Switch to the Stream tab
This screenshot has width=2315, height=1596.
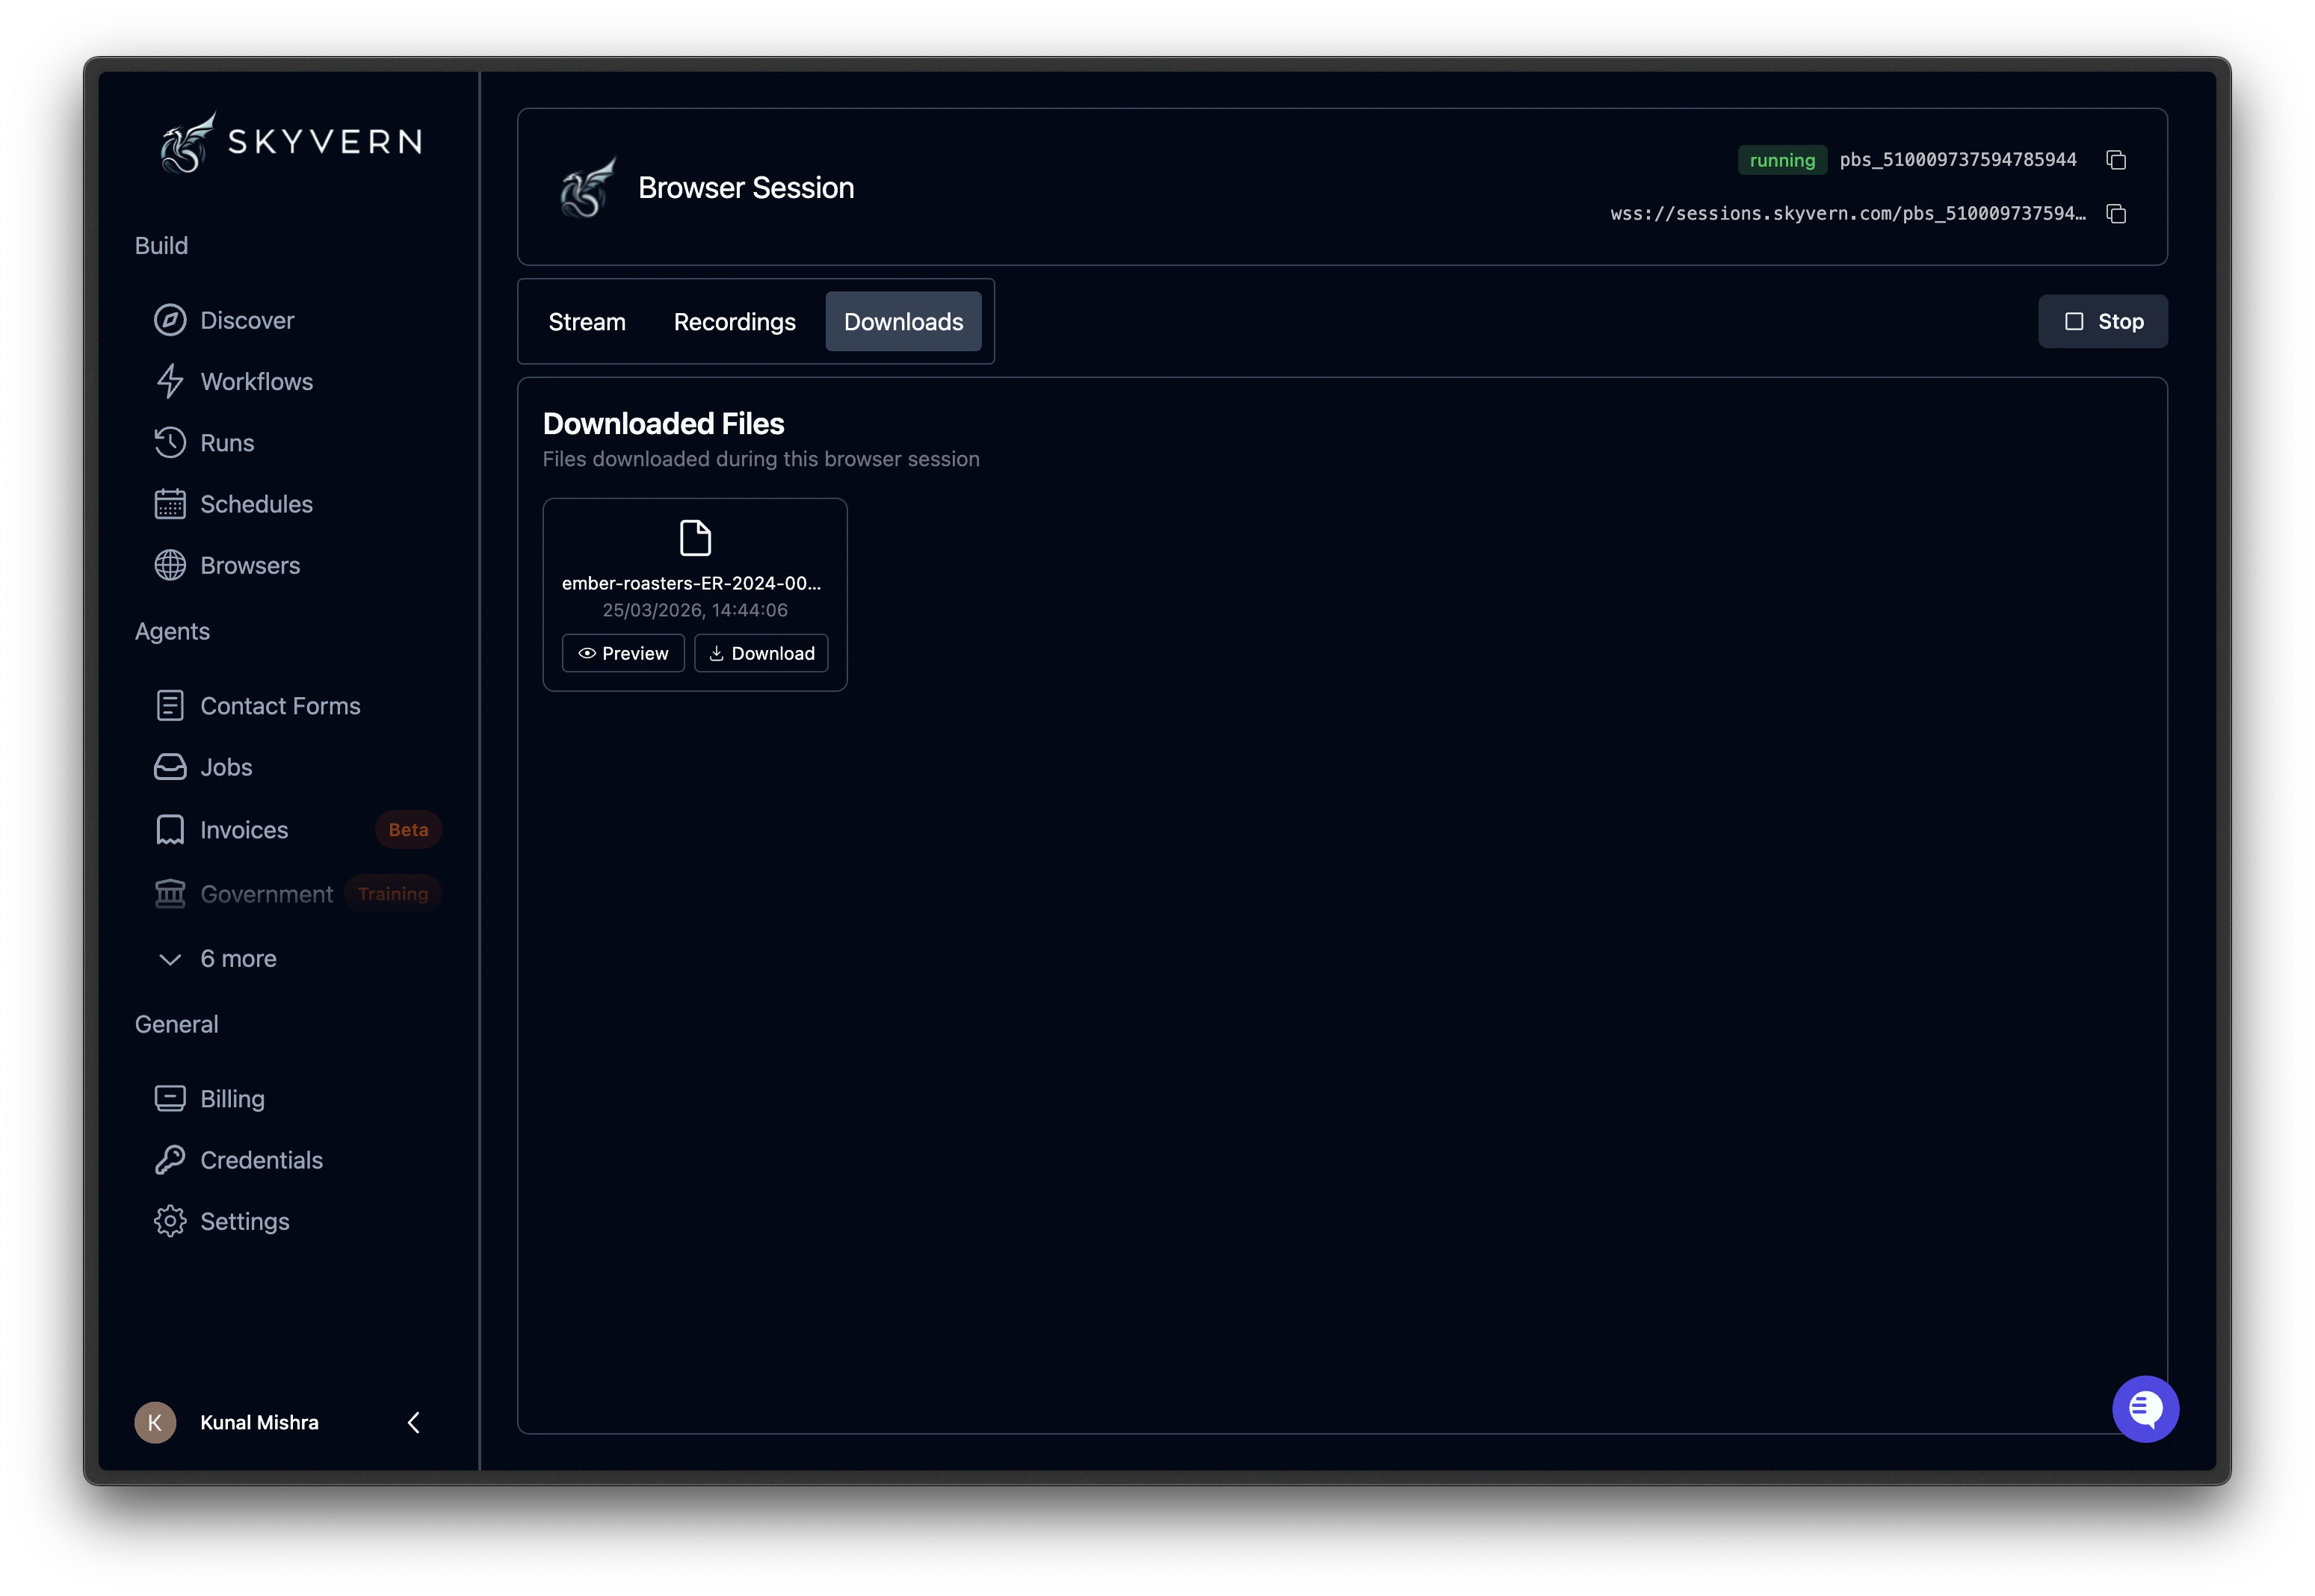pos(587,322)
